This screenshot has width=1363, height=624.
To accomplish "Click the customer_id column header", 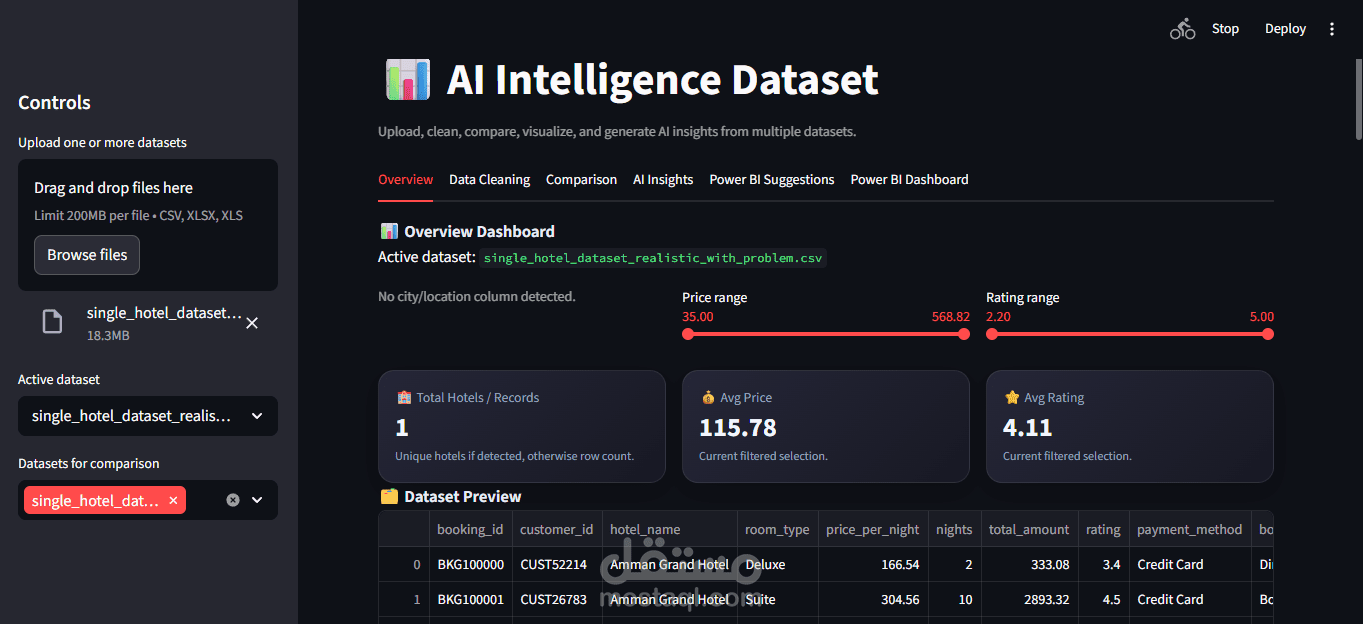I will coord(557,529).
